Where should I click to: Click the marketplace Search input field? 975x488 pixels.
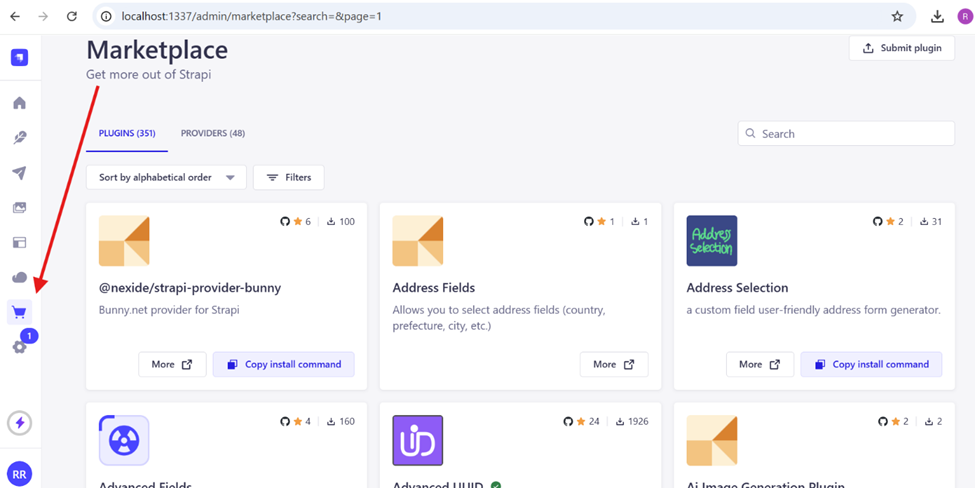[853, 134]
